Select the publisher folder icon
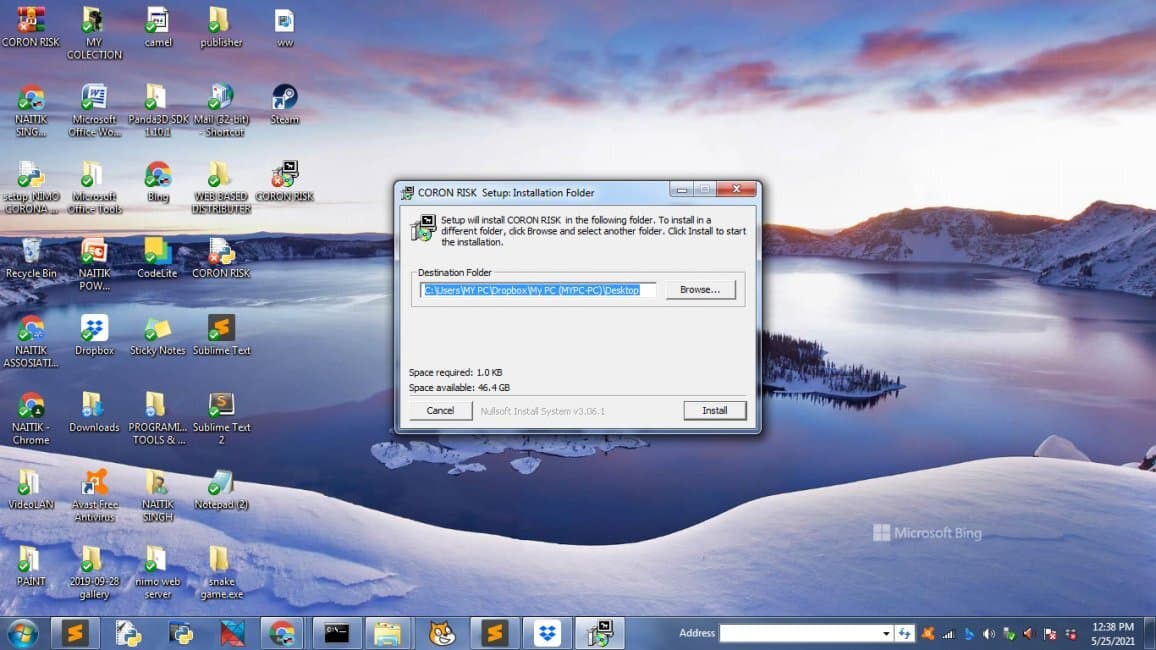The image size is (1156, 650). point(221,27)
